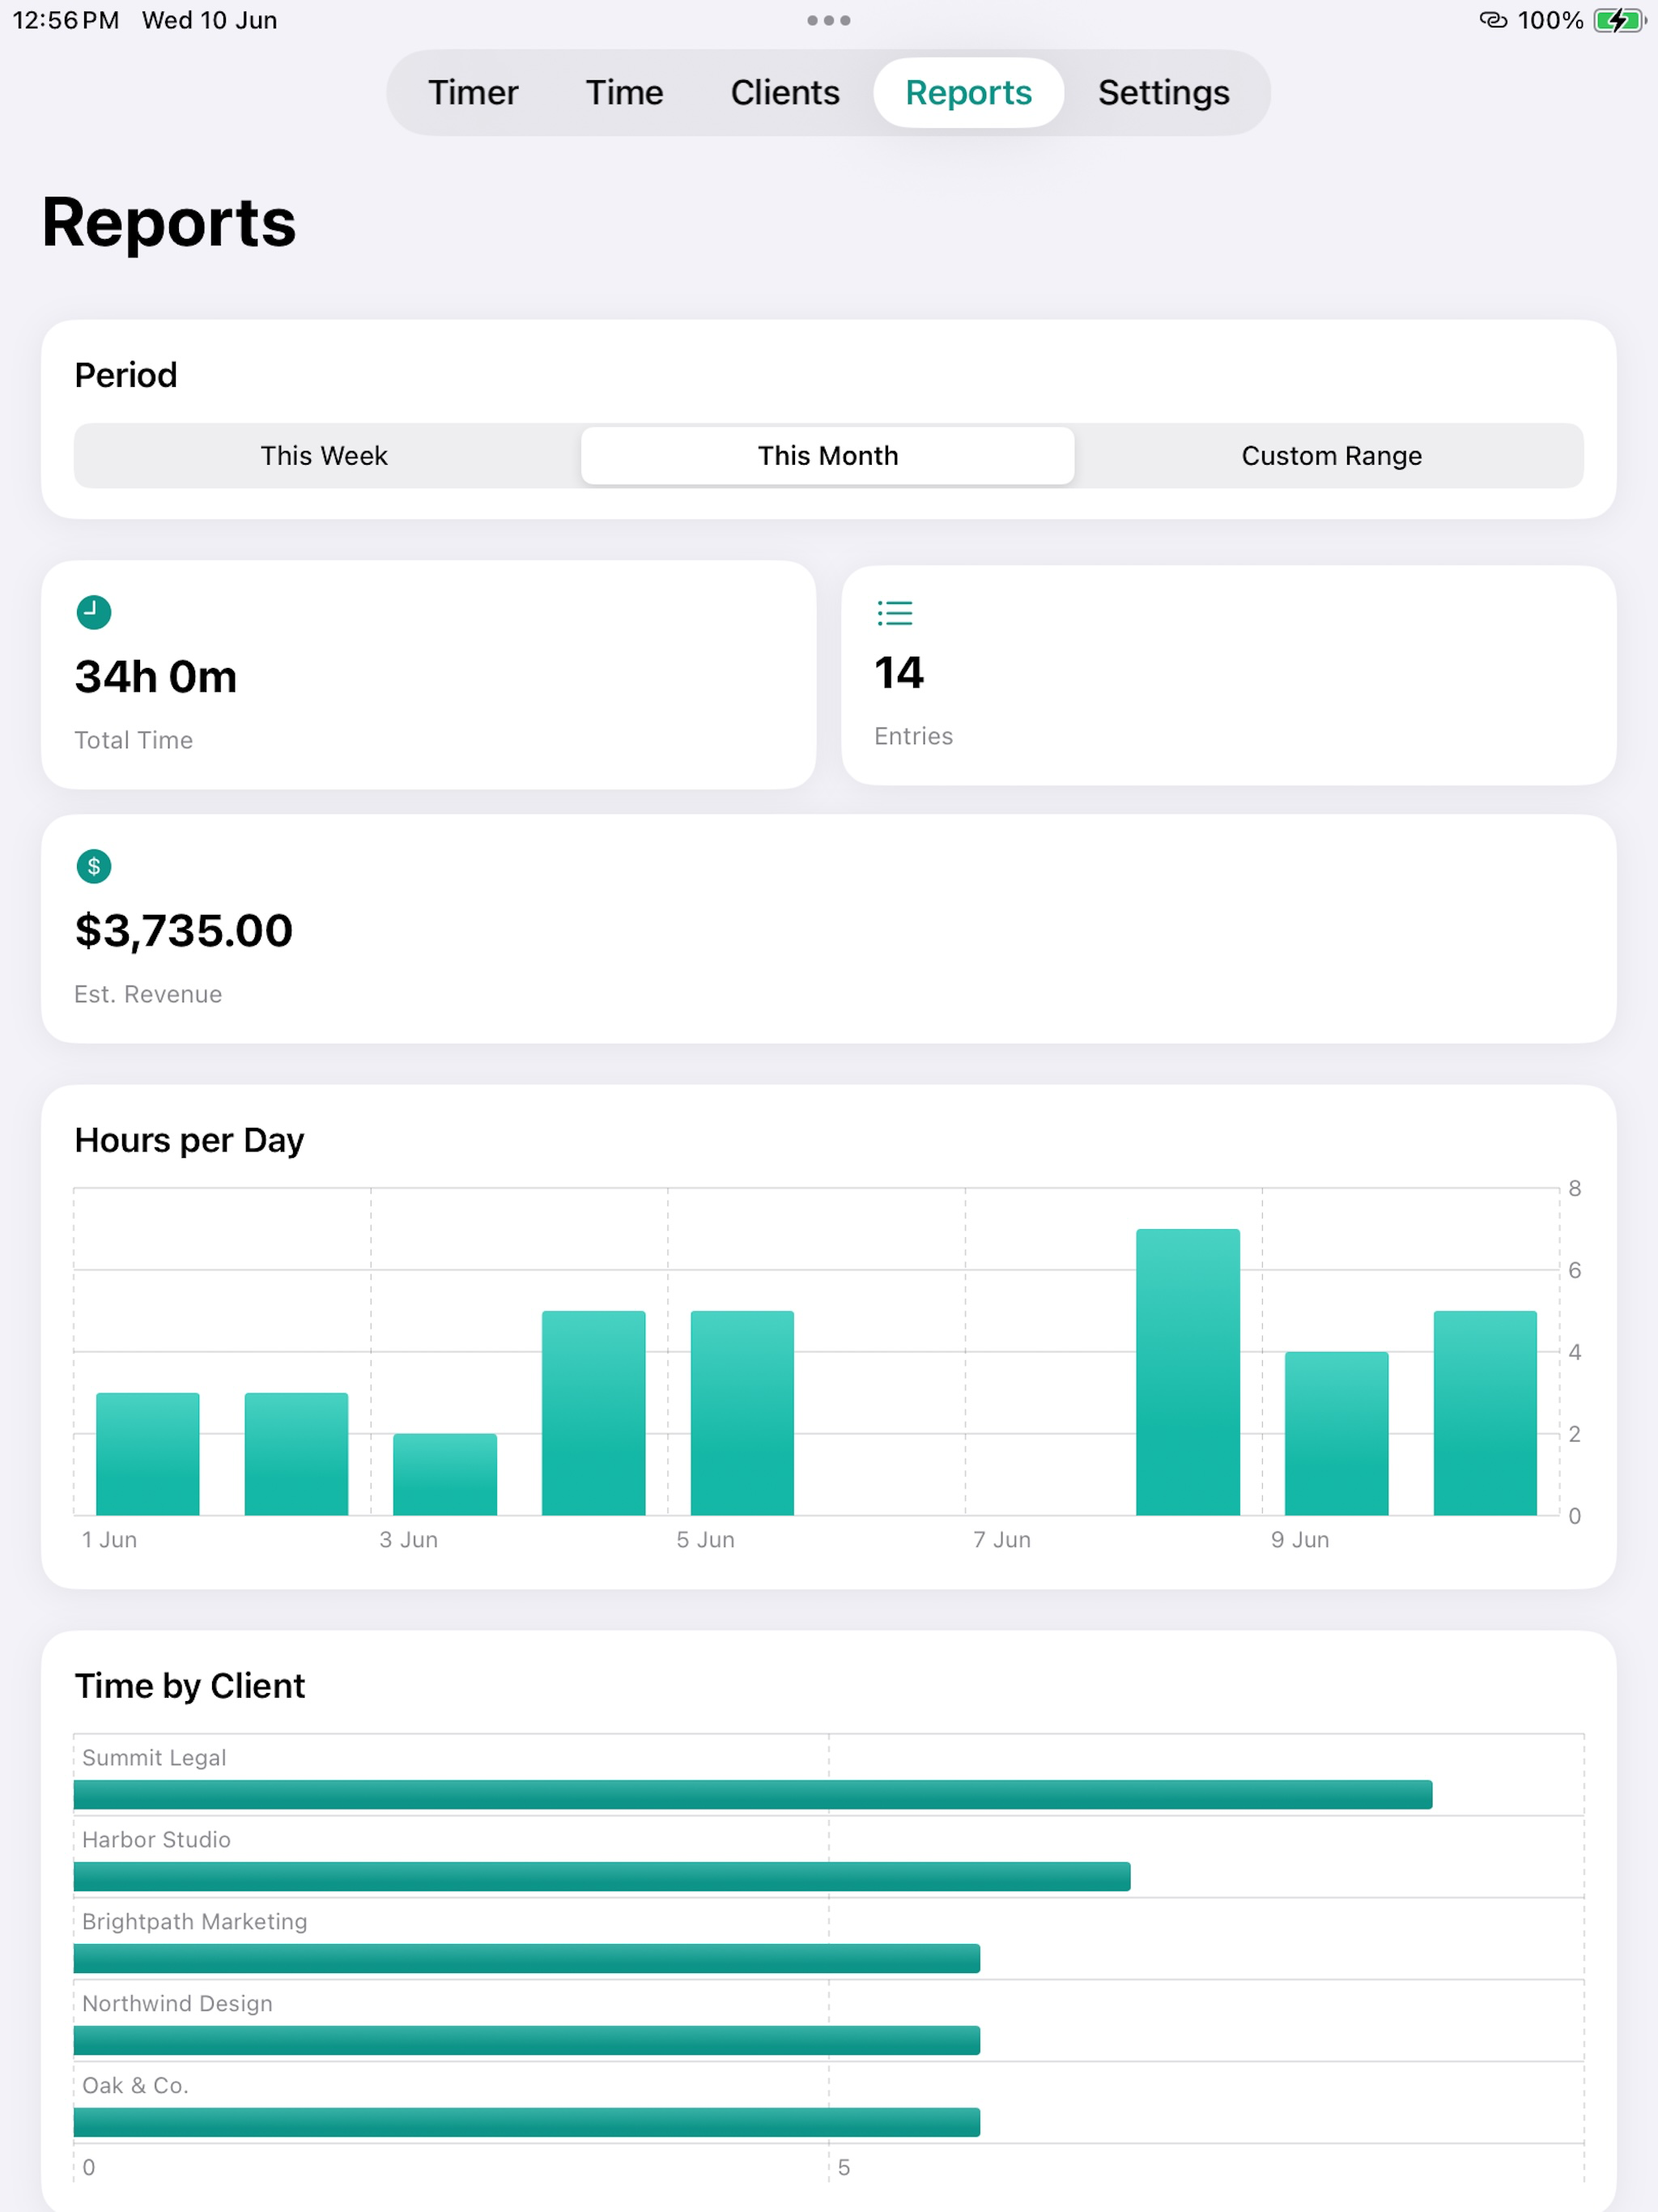This screenshot has width=1658, height=2212.
Task: Tap the clock icon on Total Time card
Action: 94,612
